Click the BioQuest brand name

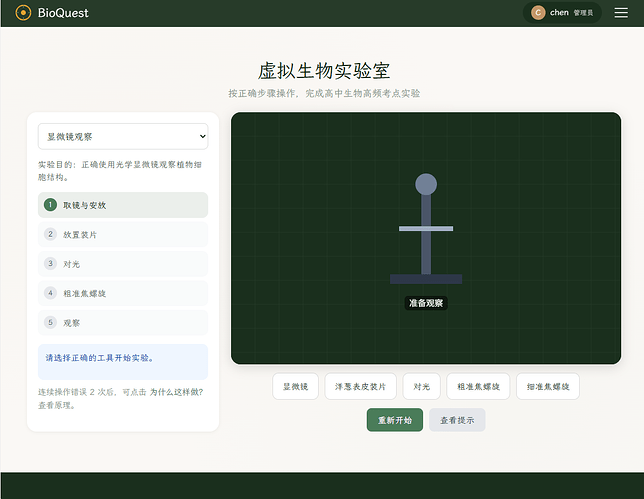63,13
